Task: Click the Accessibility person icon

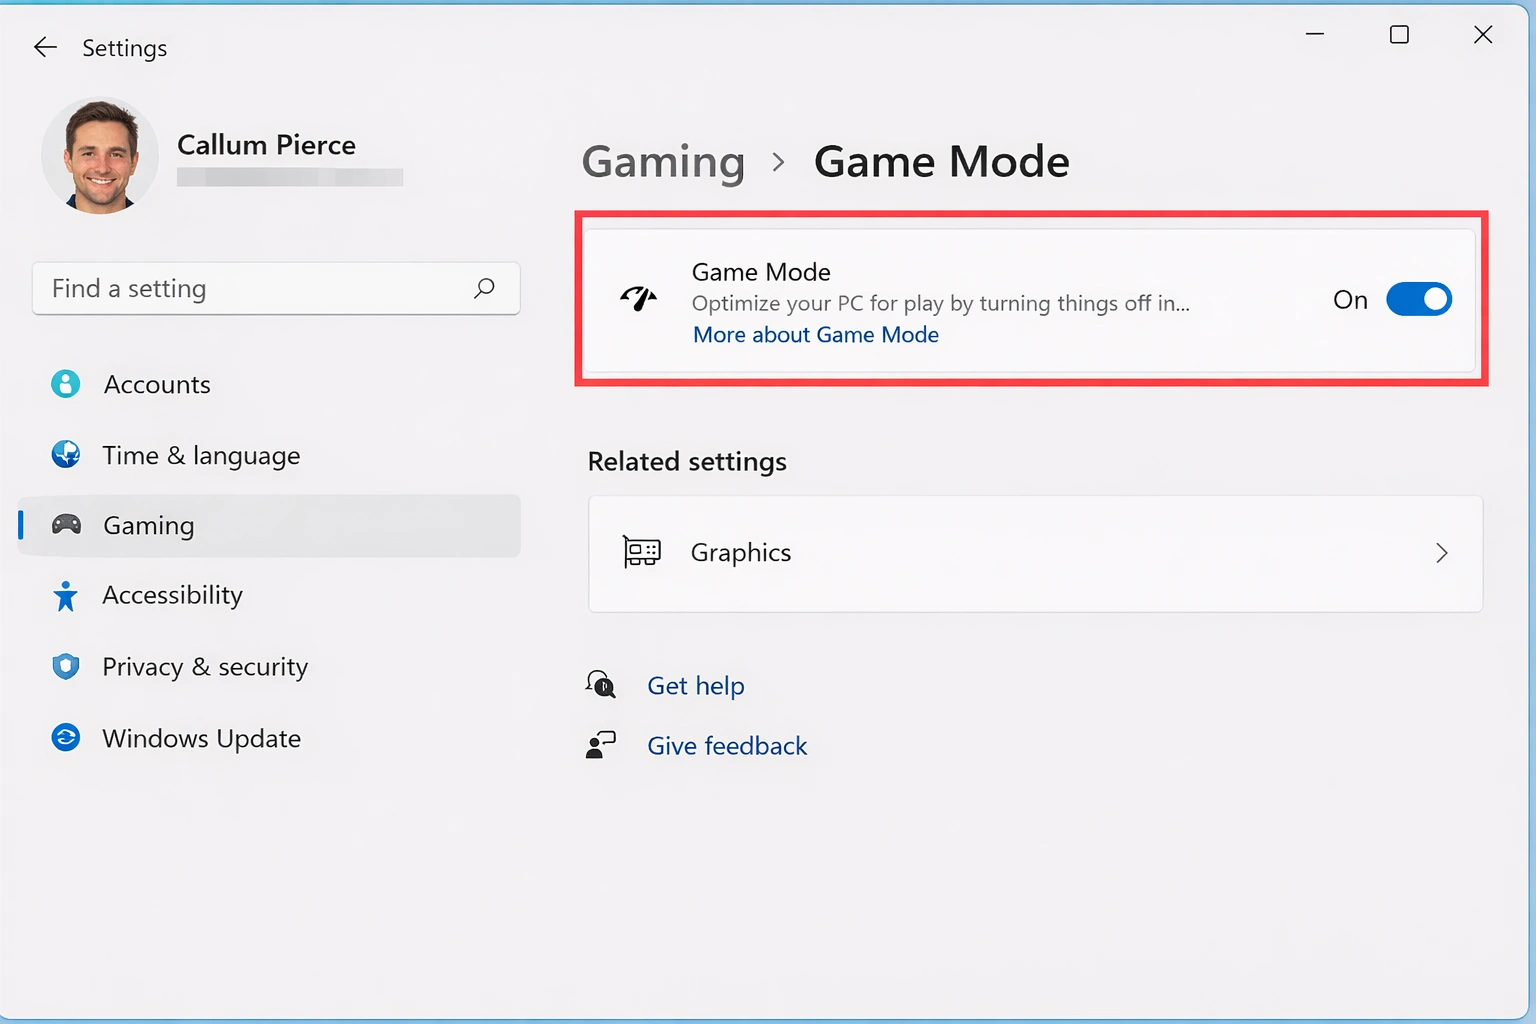Action: 65,595
